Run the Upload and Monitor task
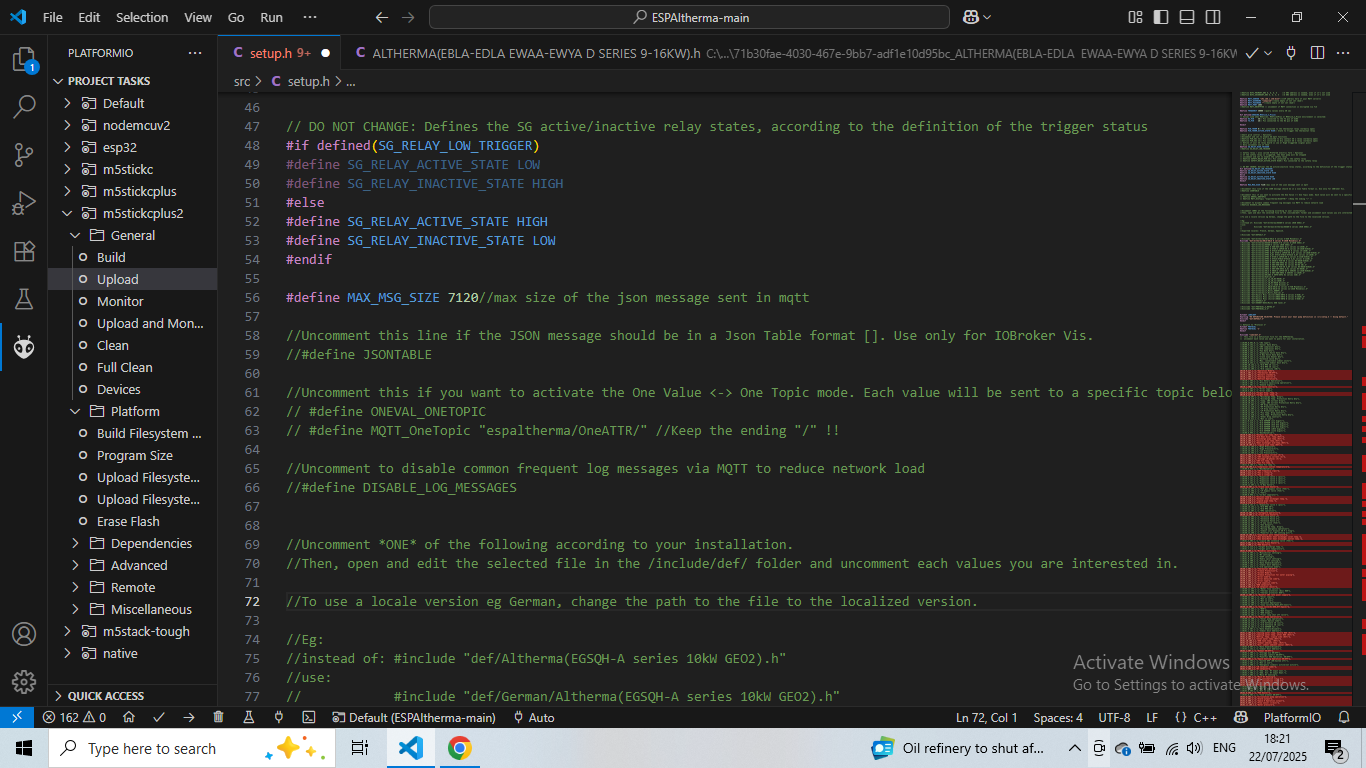The height and width of the screenshot is (768, 1366). coord(149,323)
